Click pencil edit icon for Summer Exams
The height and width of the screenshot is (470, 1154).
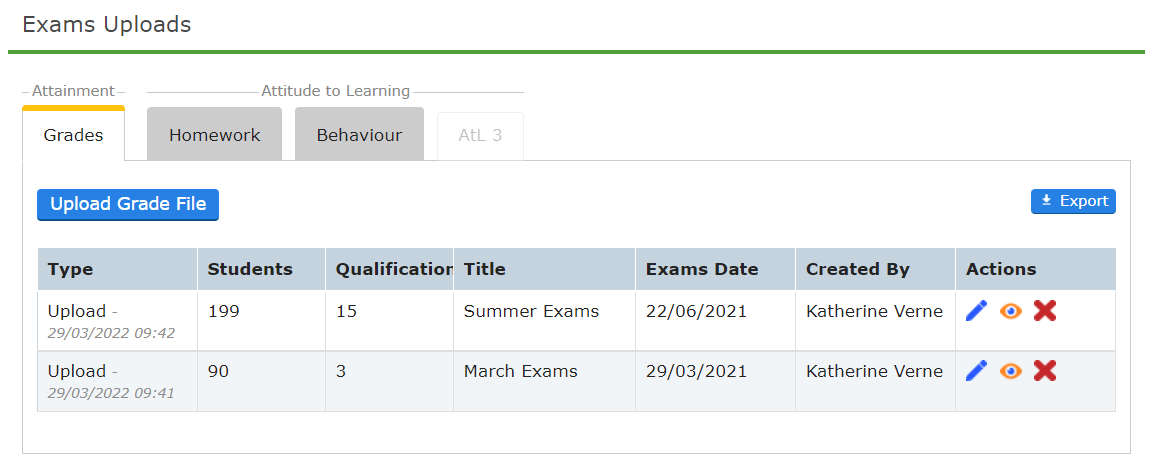(976, 311)
